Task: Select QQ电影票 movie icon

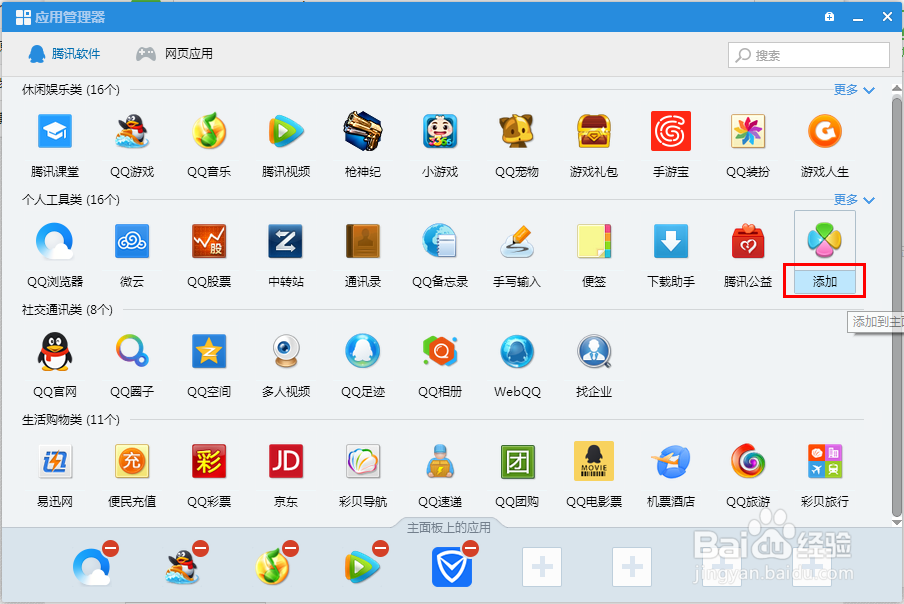Action: pos(594,461)
